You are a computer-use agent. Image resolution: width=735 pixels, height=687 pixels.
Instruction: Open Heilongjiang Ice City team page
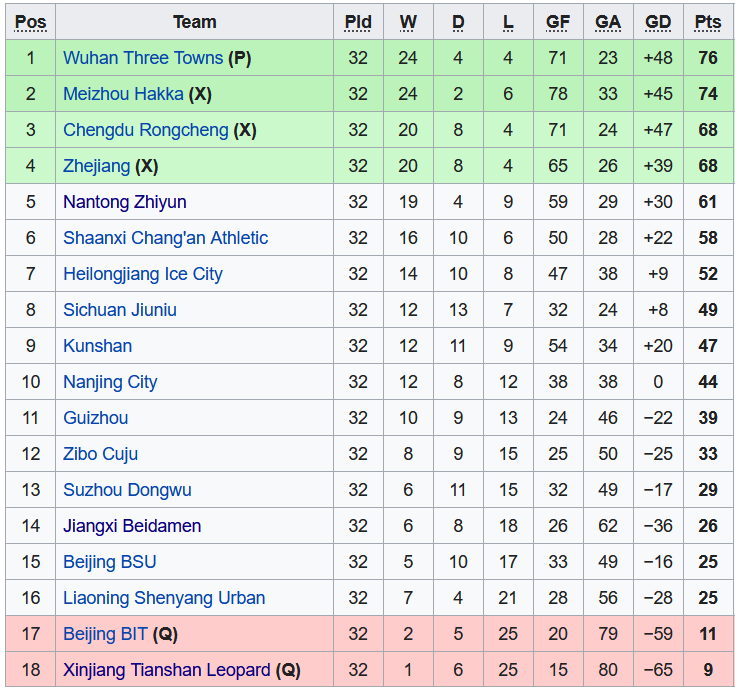click(142, 274)
